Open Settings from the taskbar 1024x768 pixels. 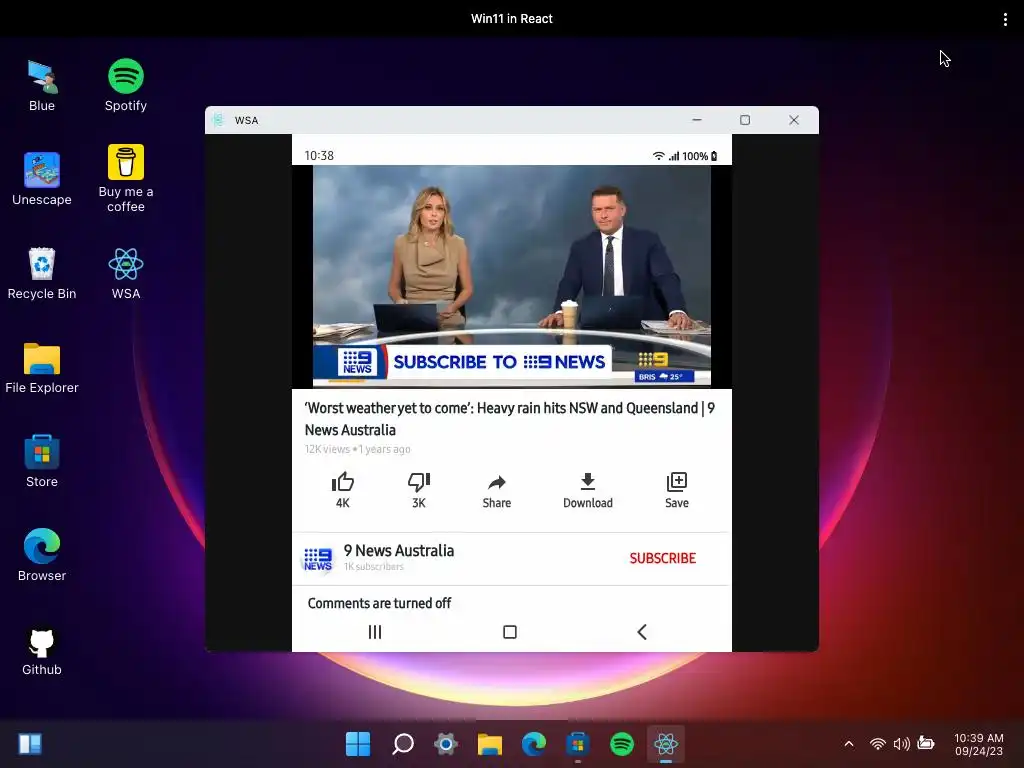[x=446, y=744]
